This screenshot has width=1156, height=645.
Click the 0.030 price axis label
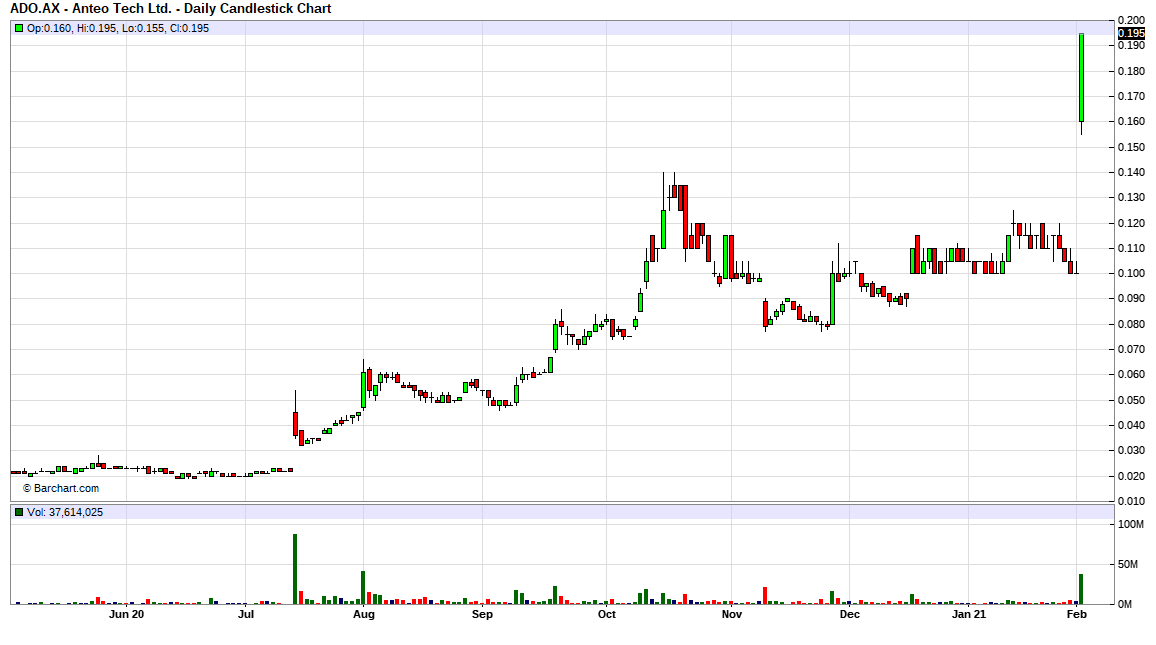[1132, 450]
